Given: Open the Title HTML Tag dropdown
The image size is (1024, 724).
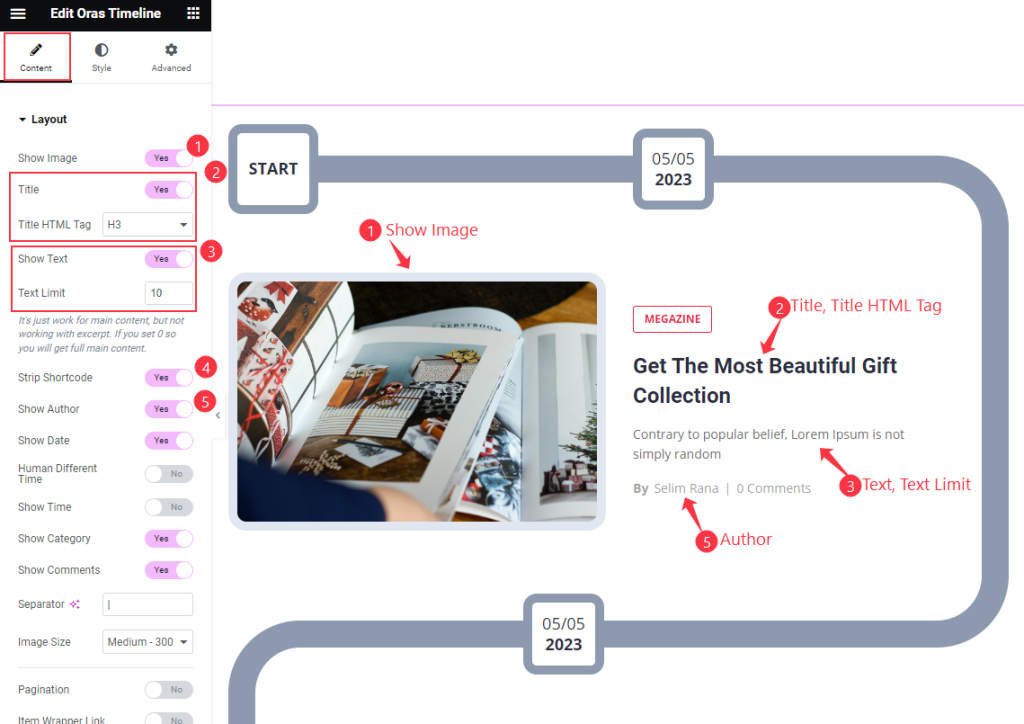Looking at the screenshot, I should tap(148, 225).
